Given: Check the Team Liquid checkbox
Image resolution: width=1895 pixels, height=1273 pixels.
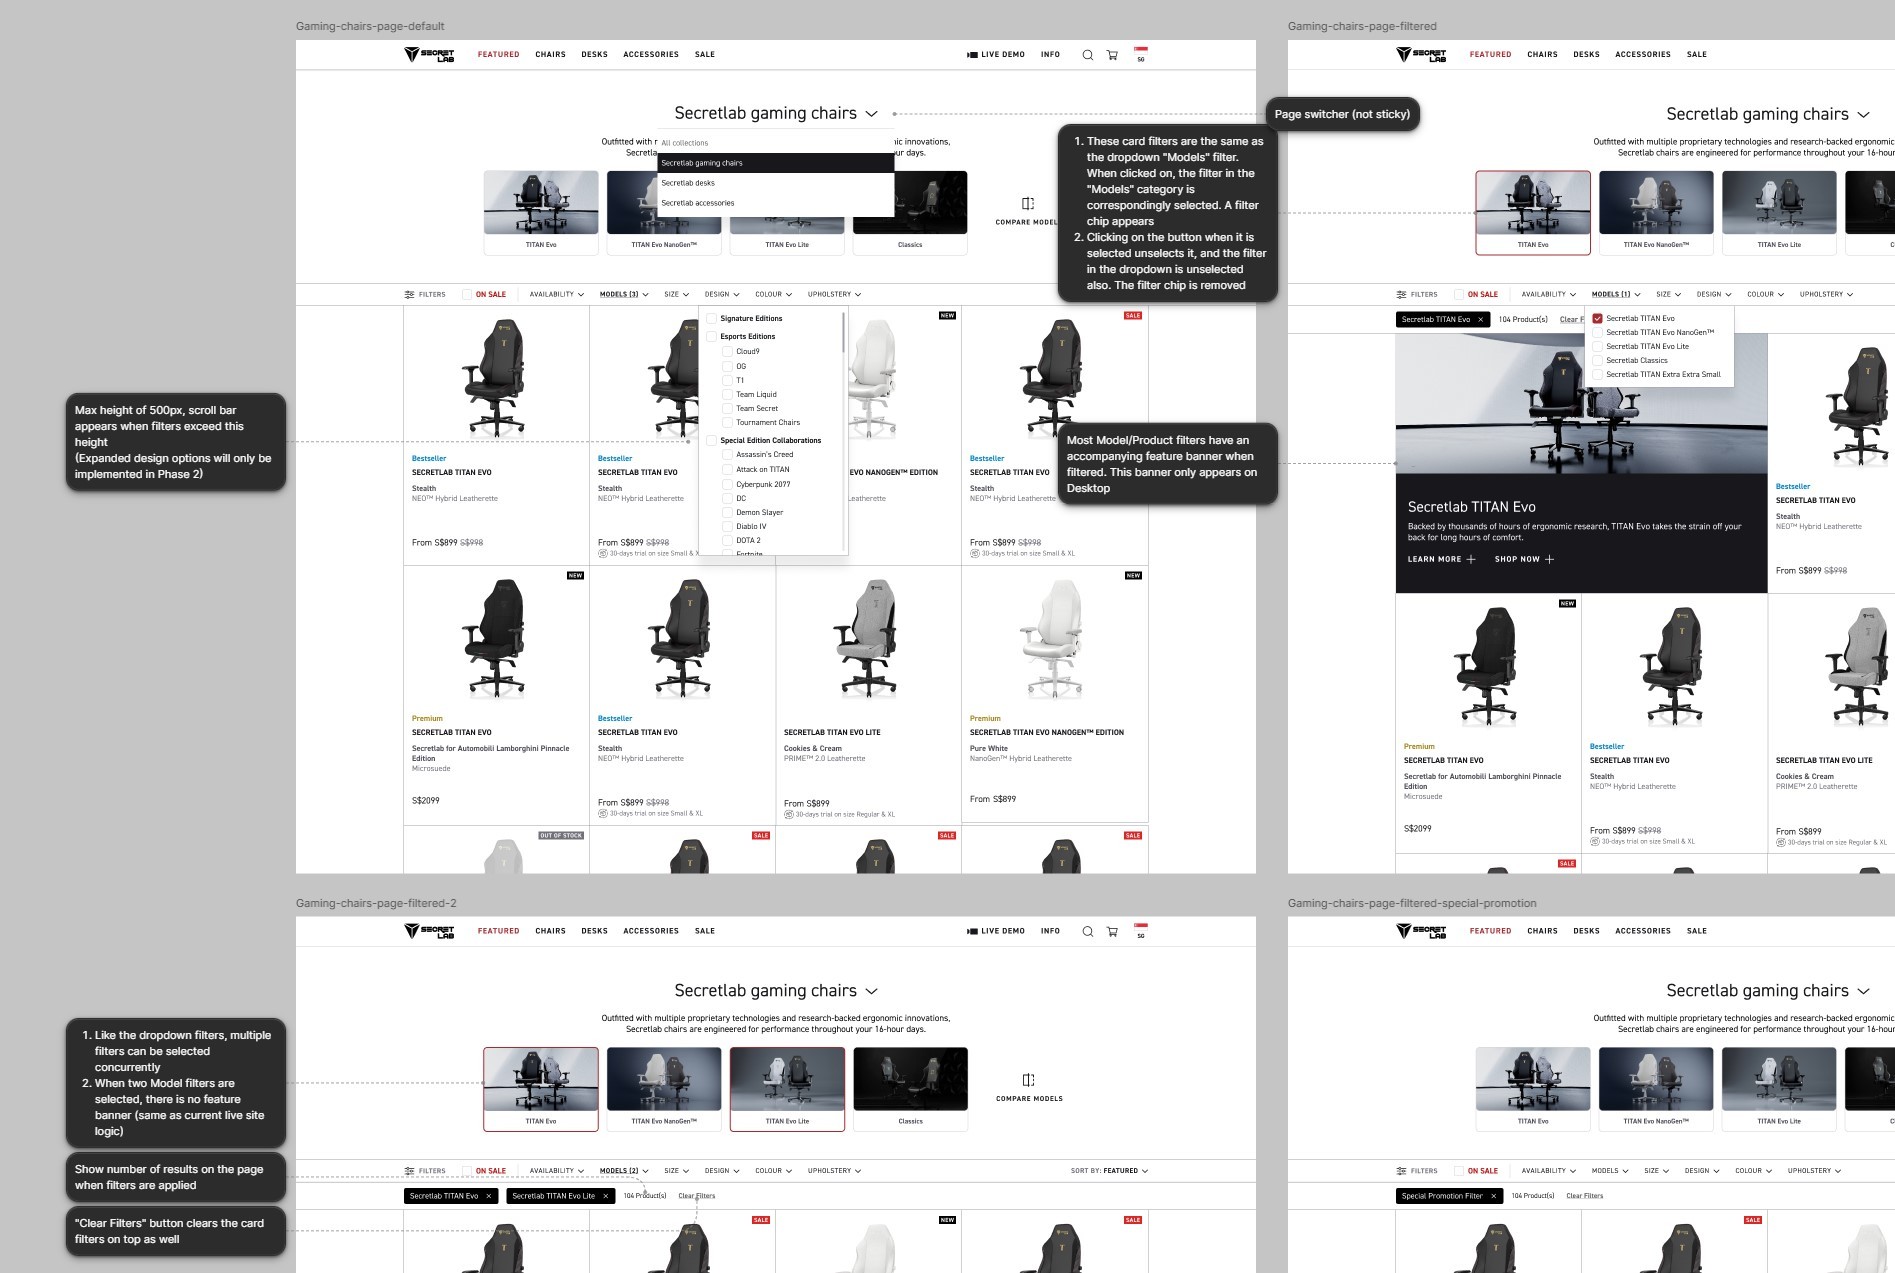Looking at the screenshot, I should pyautogui.click(x=727, y=395).
